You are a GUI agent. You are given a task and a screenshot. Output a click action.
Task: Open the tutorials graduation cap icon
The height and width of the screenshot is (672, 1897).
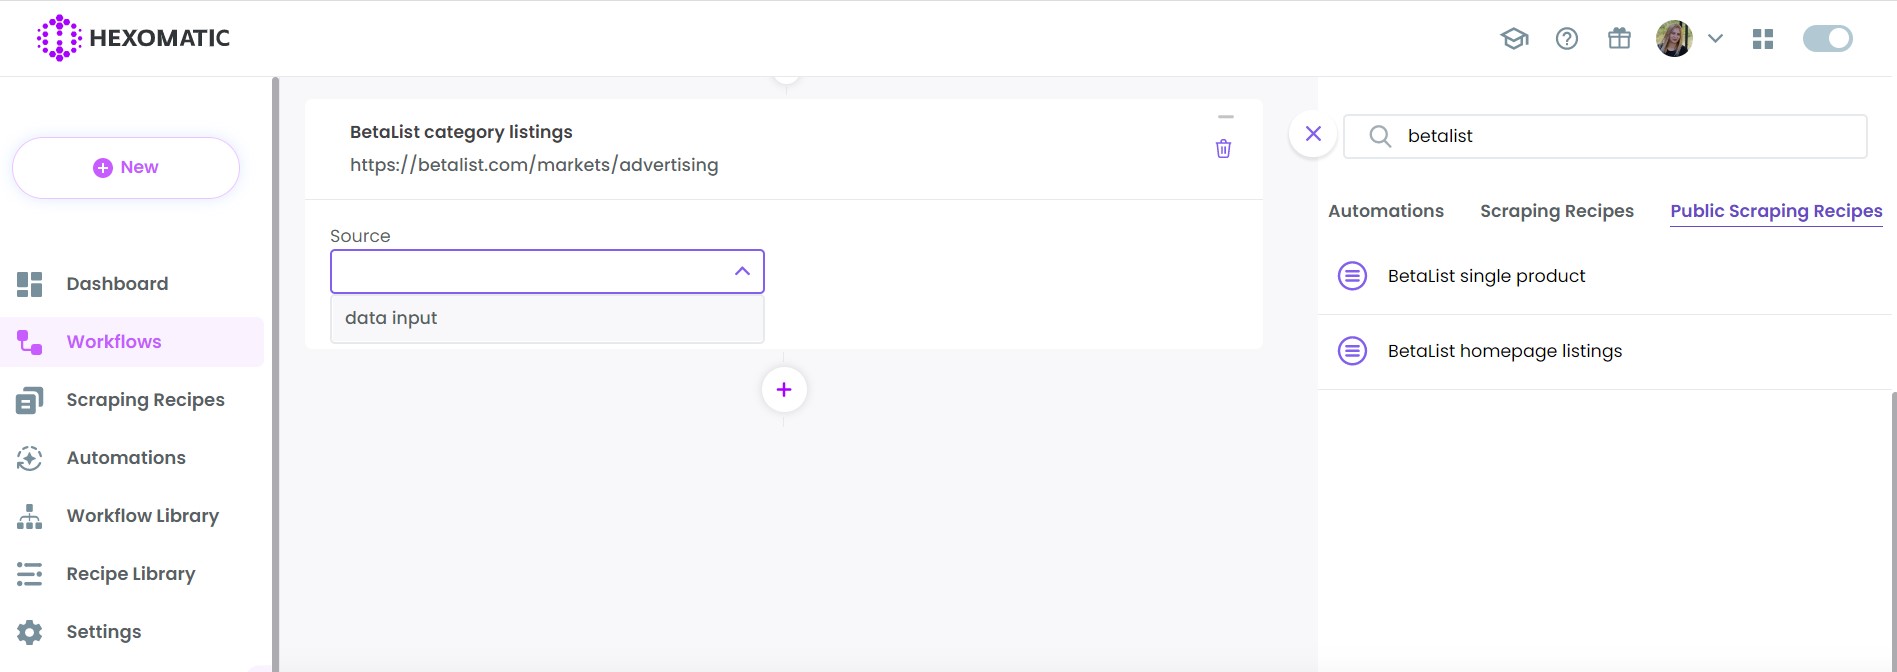click(x=1513, y=38)
